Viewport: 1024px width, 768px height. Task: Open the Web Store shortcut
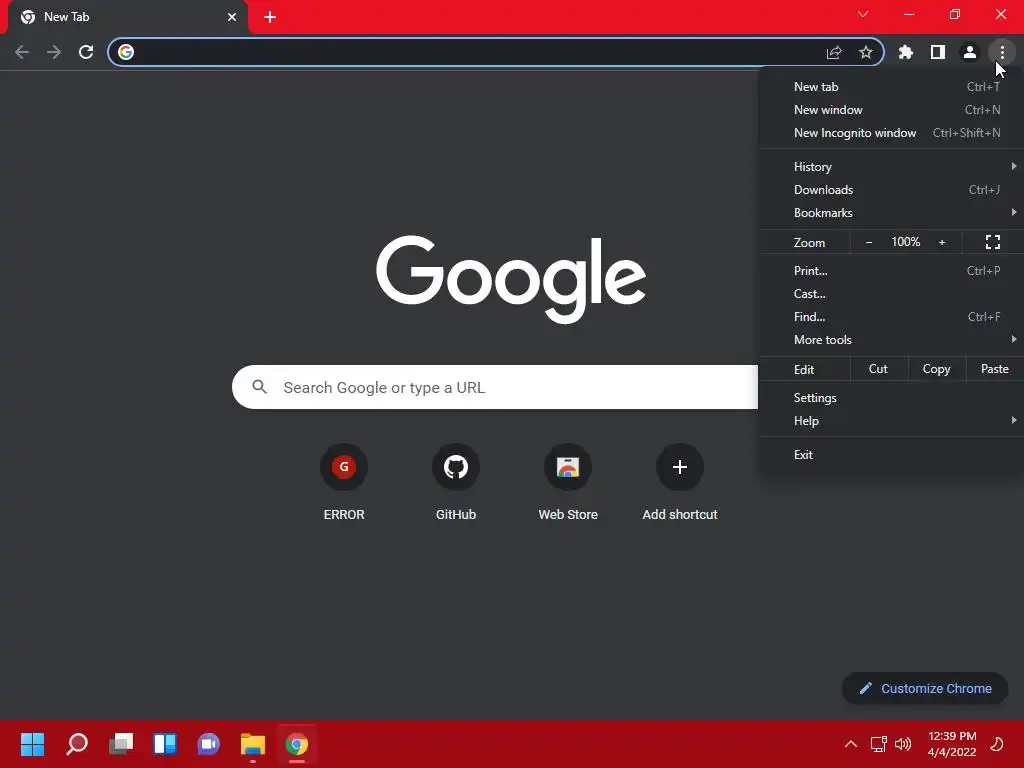coord(568,483)
